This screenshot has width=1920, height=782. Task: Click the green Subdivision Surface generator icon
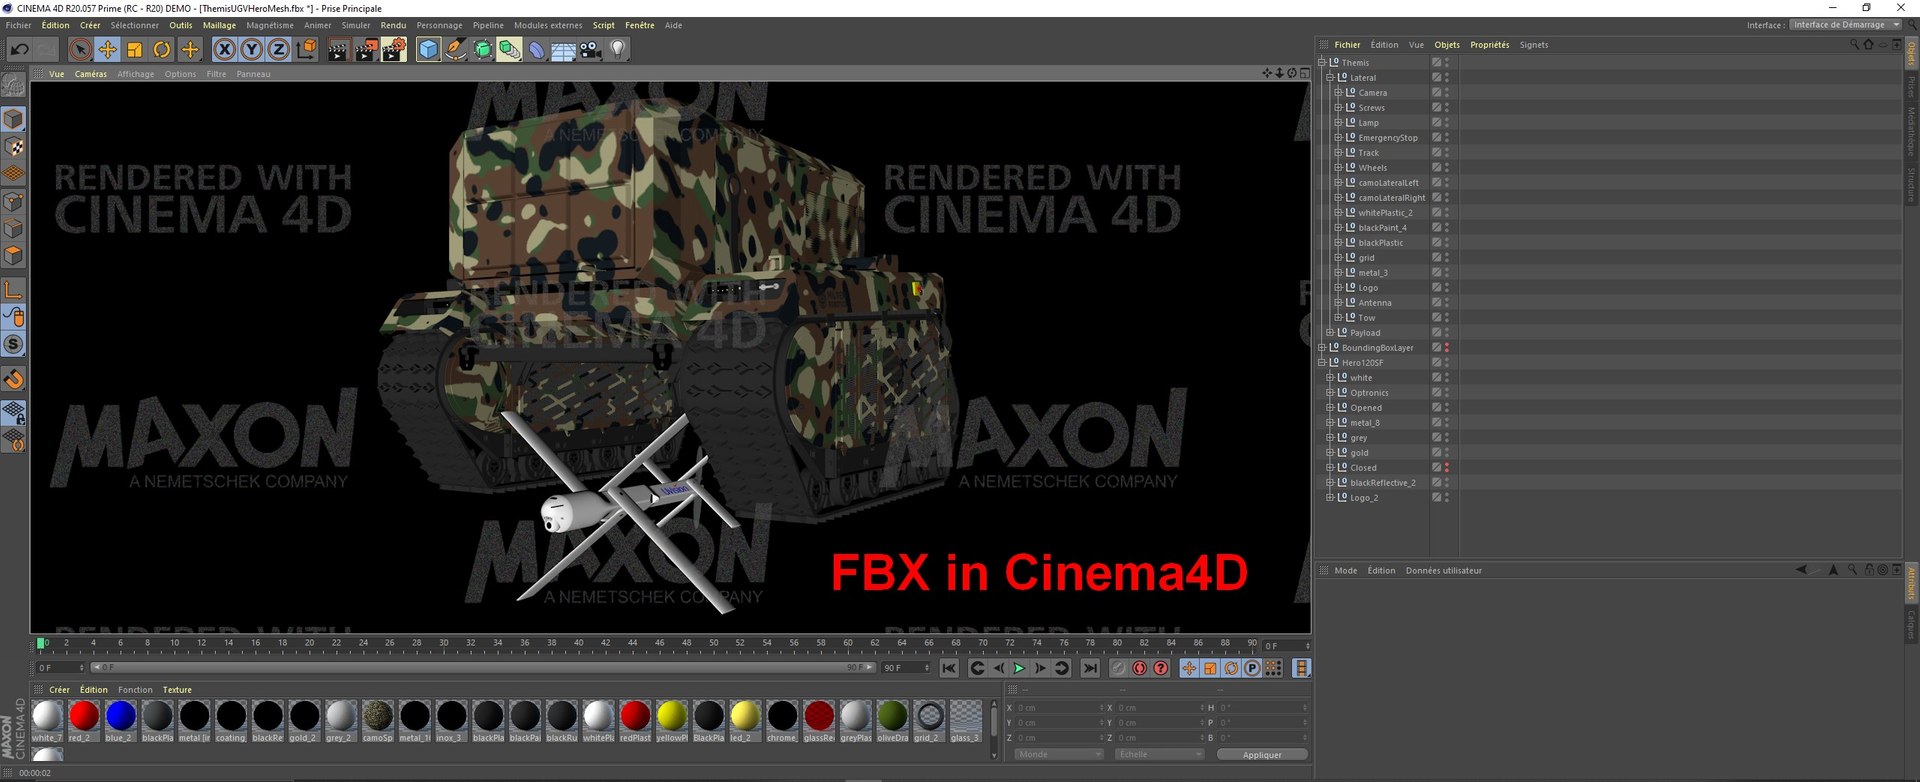click(x=482, y=49)
